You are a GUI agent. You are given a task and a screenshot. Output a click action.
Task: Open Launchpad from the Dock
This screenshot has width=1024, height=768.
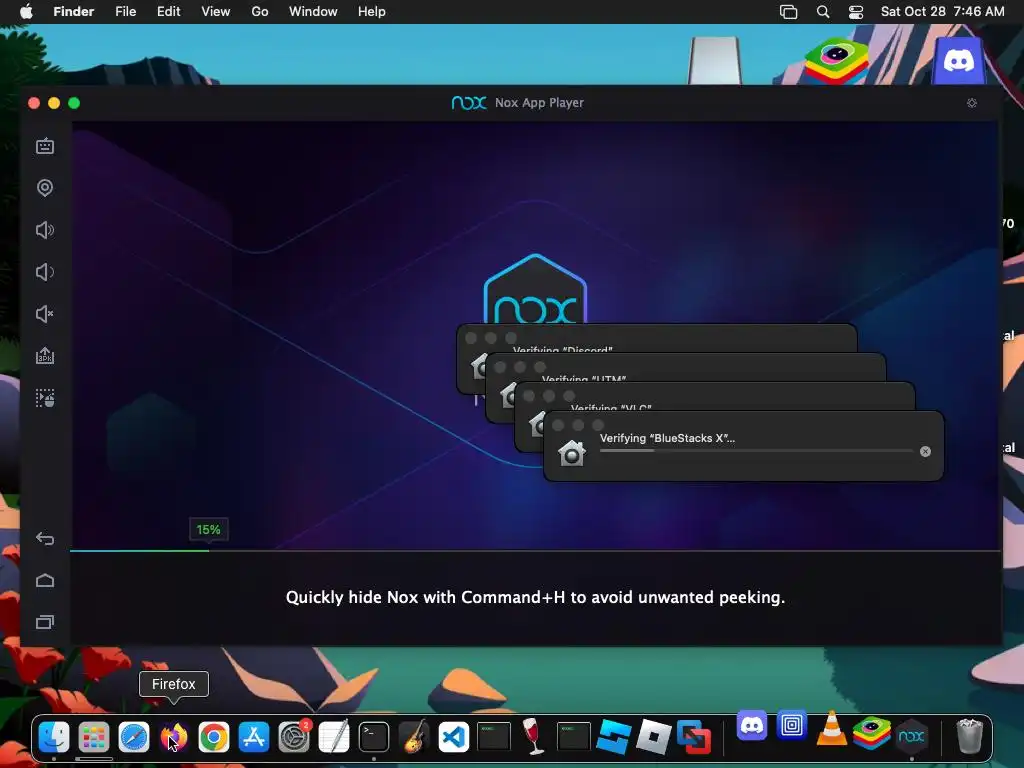click(x=94, y=737)
